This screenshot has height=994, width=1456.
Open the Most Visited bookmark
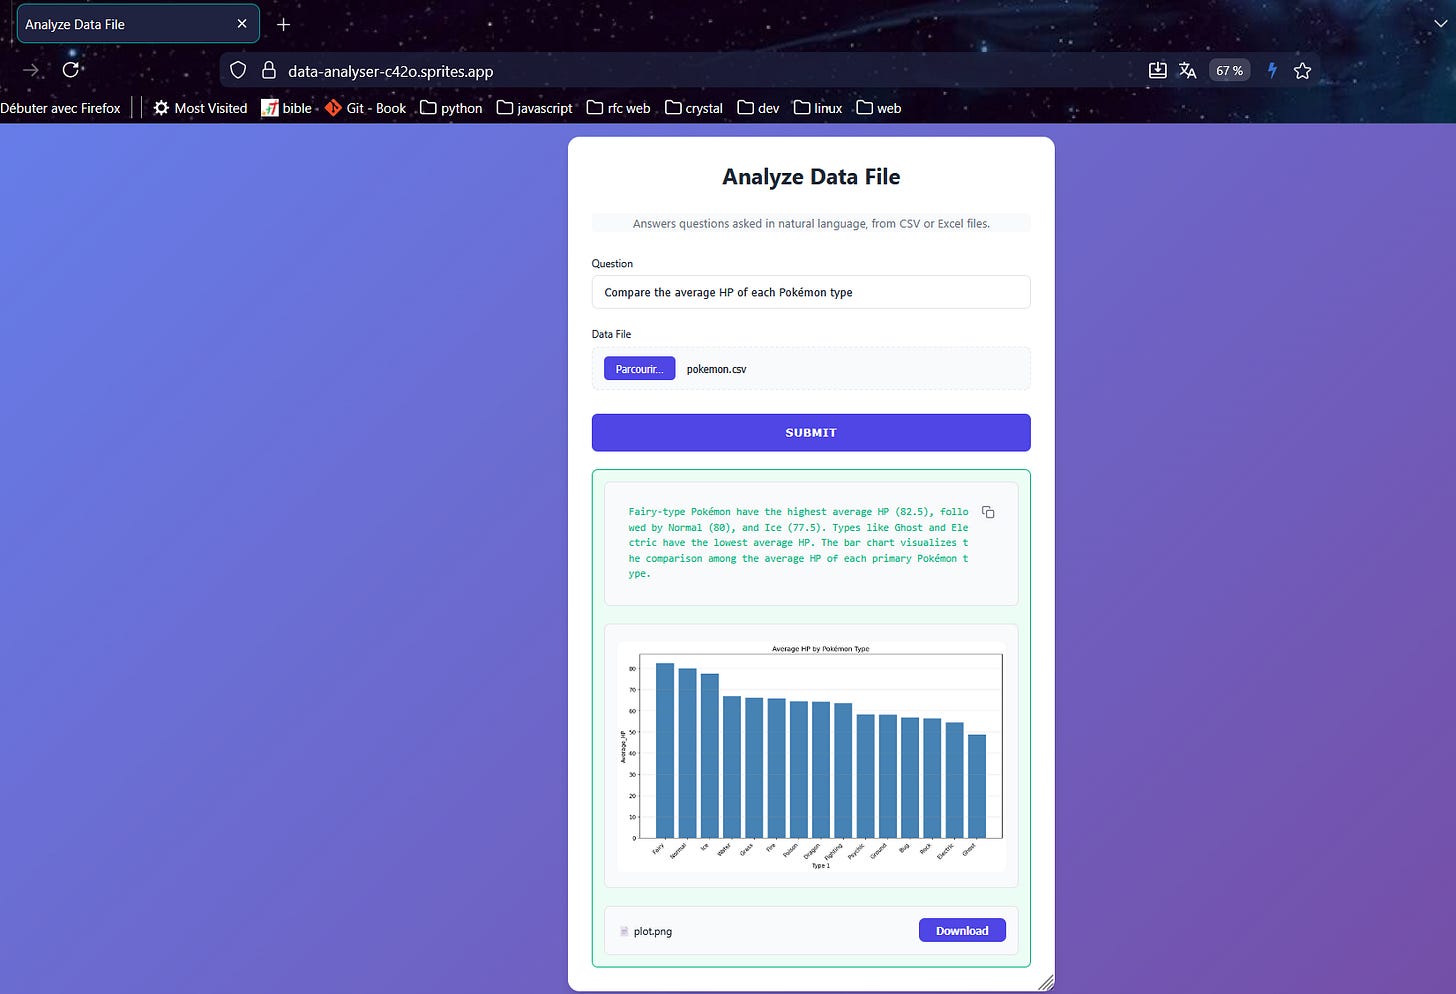coord(200,108)
